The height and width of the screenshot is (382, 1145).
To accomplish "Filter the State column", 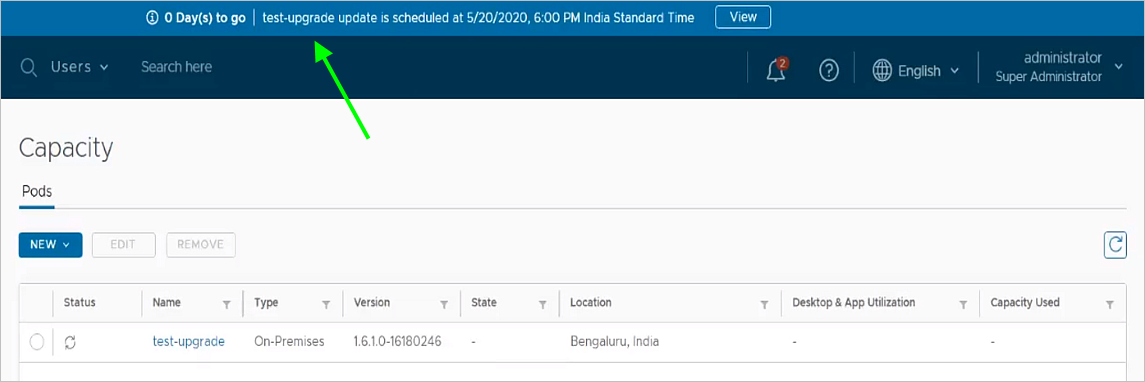I will tap(543, 304).
